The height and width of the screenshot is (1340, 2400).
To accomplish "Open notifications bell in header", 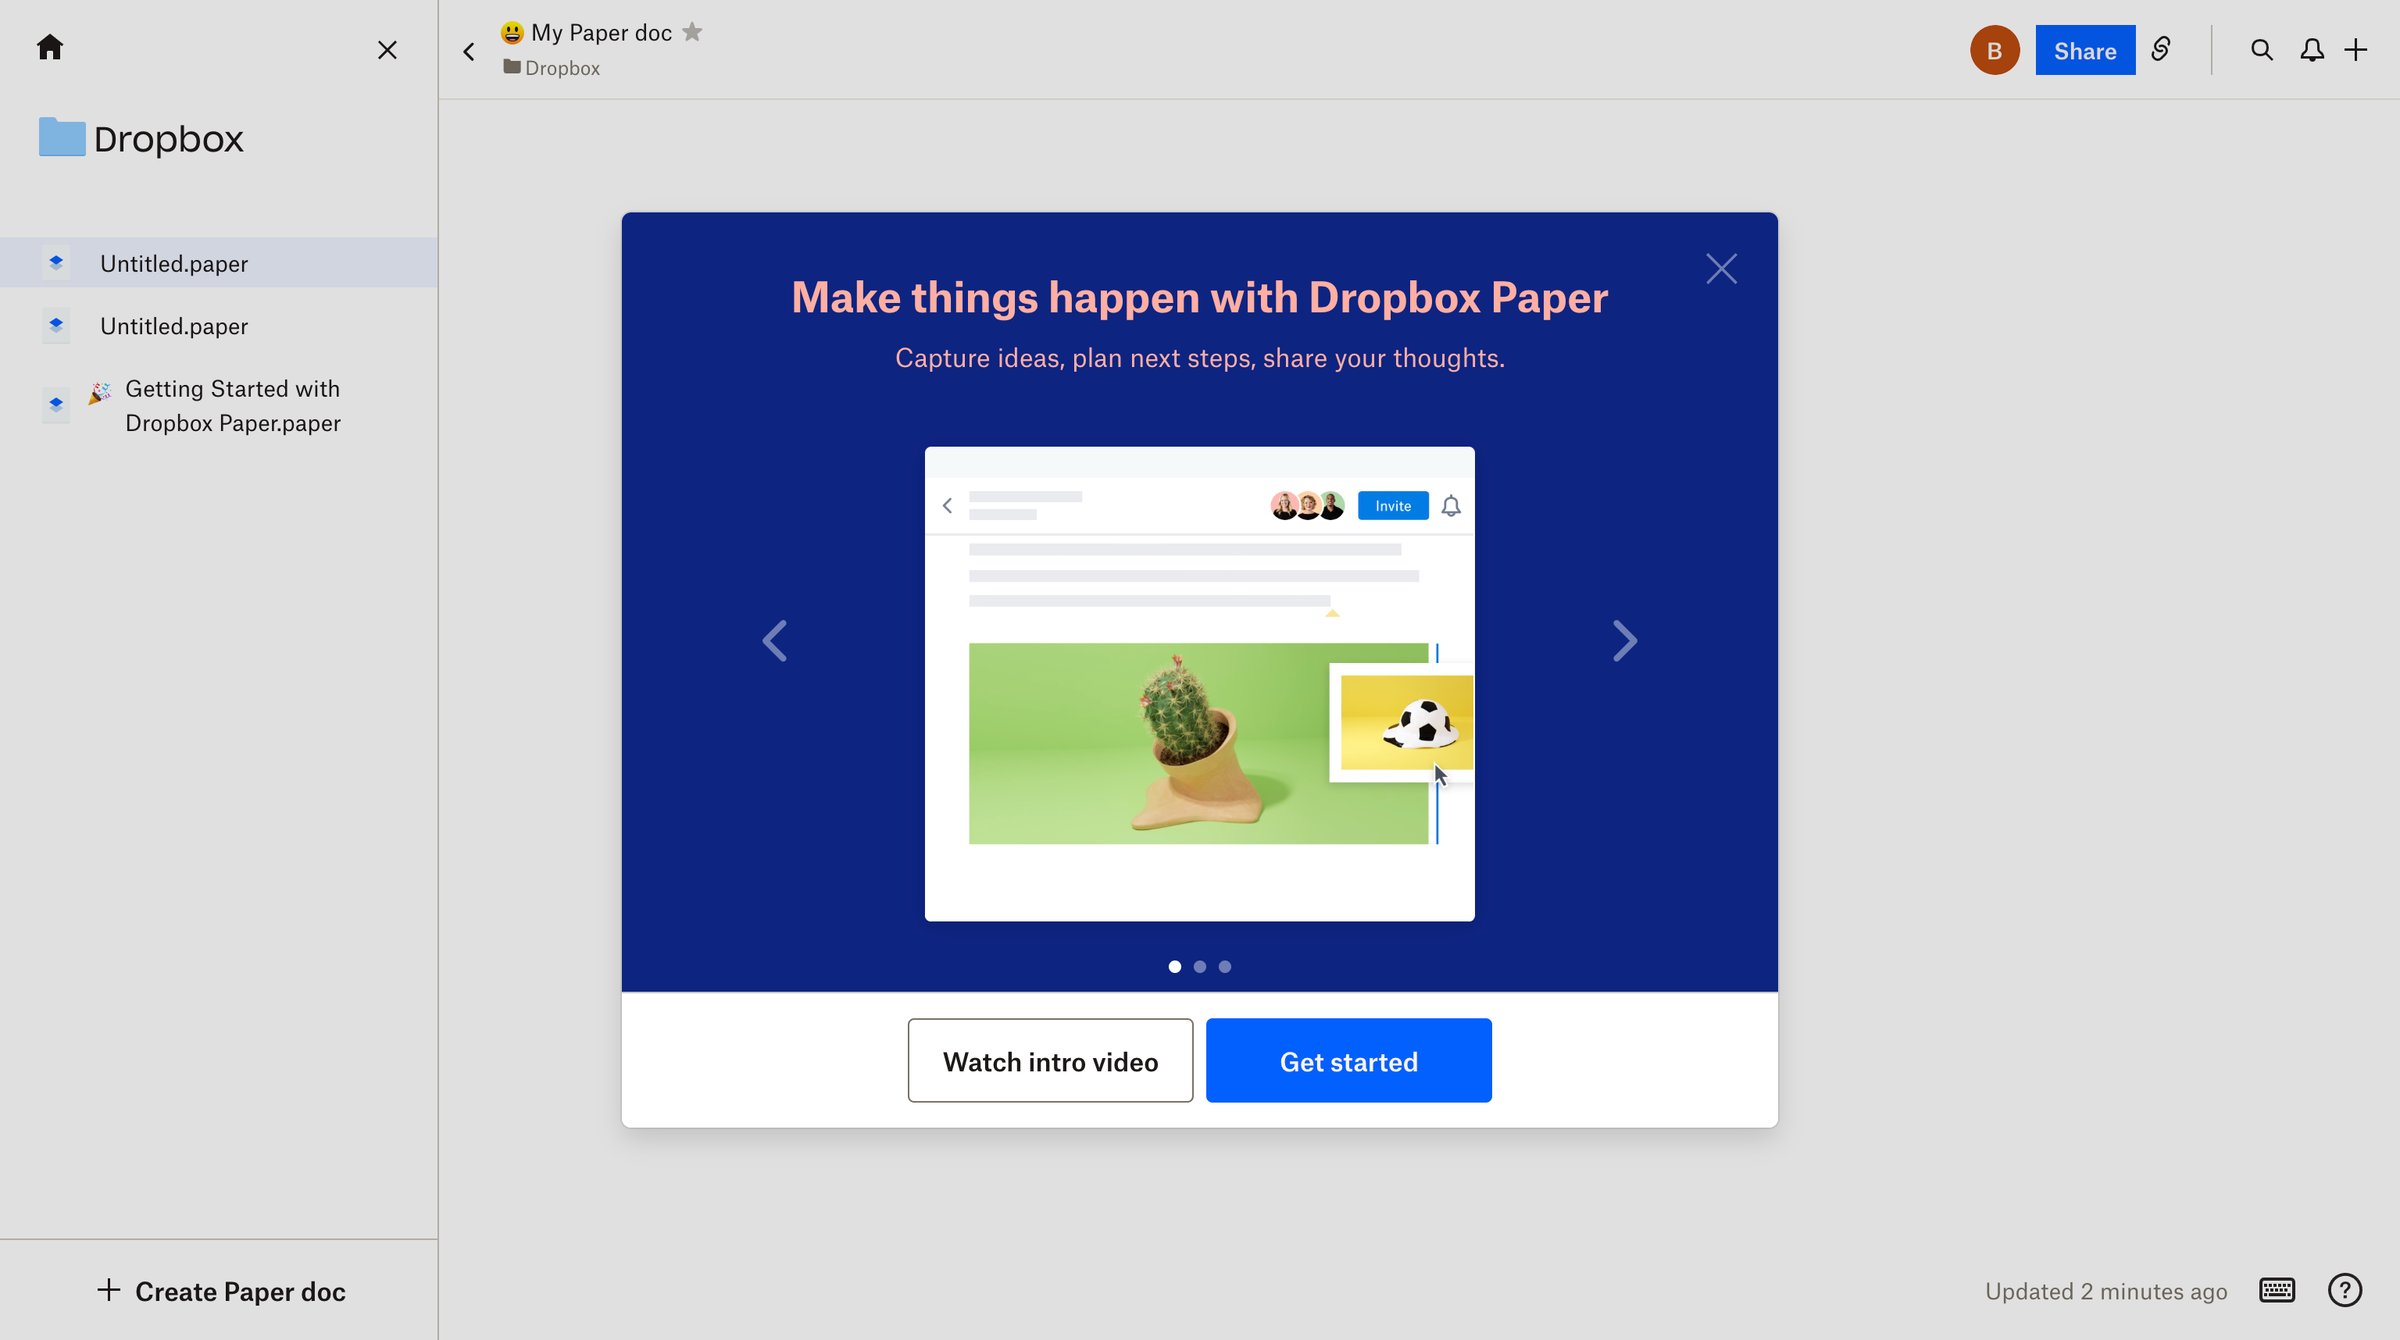I will coord(2312,50).
